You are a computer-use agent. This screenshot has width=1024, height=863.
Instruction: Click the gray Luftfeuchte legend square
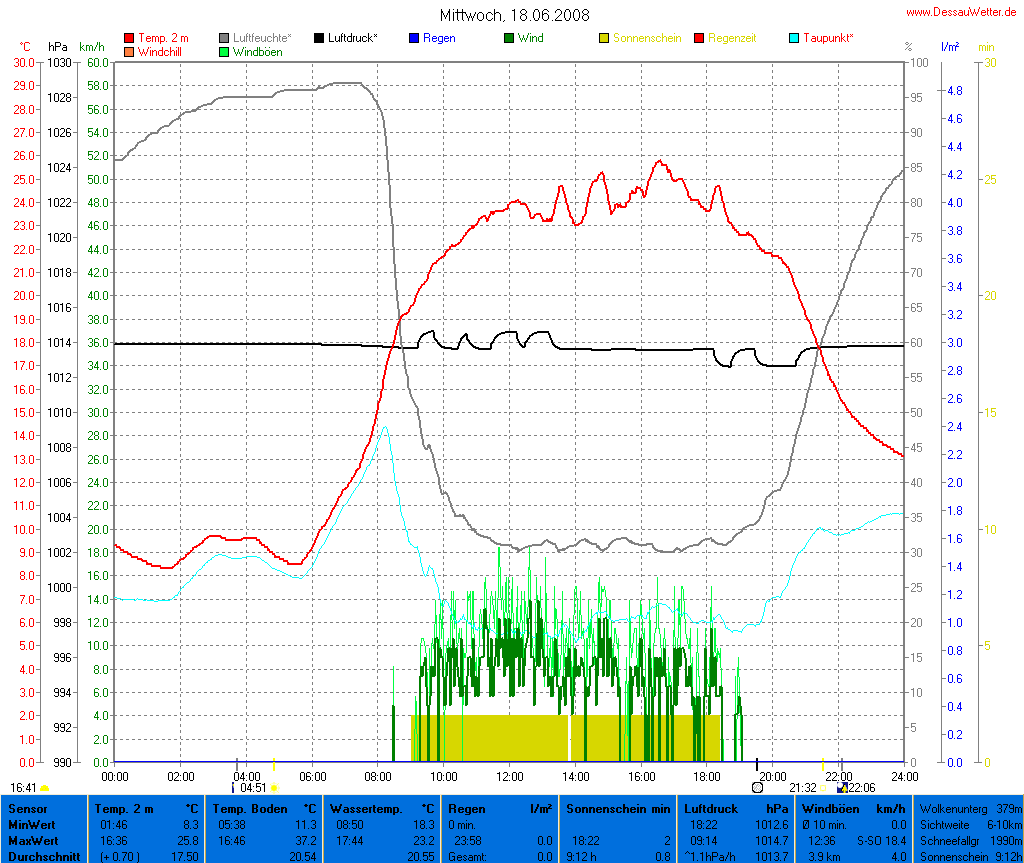tap(224, 38)
